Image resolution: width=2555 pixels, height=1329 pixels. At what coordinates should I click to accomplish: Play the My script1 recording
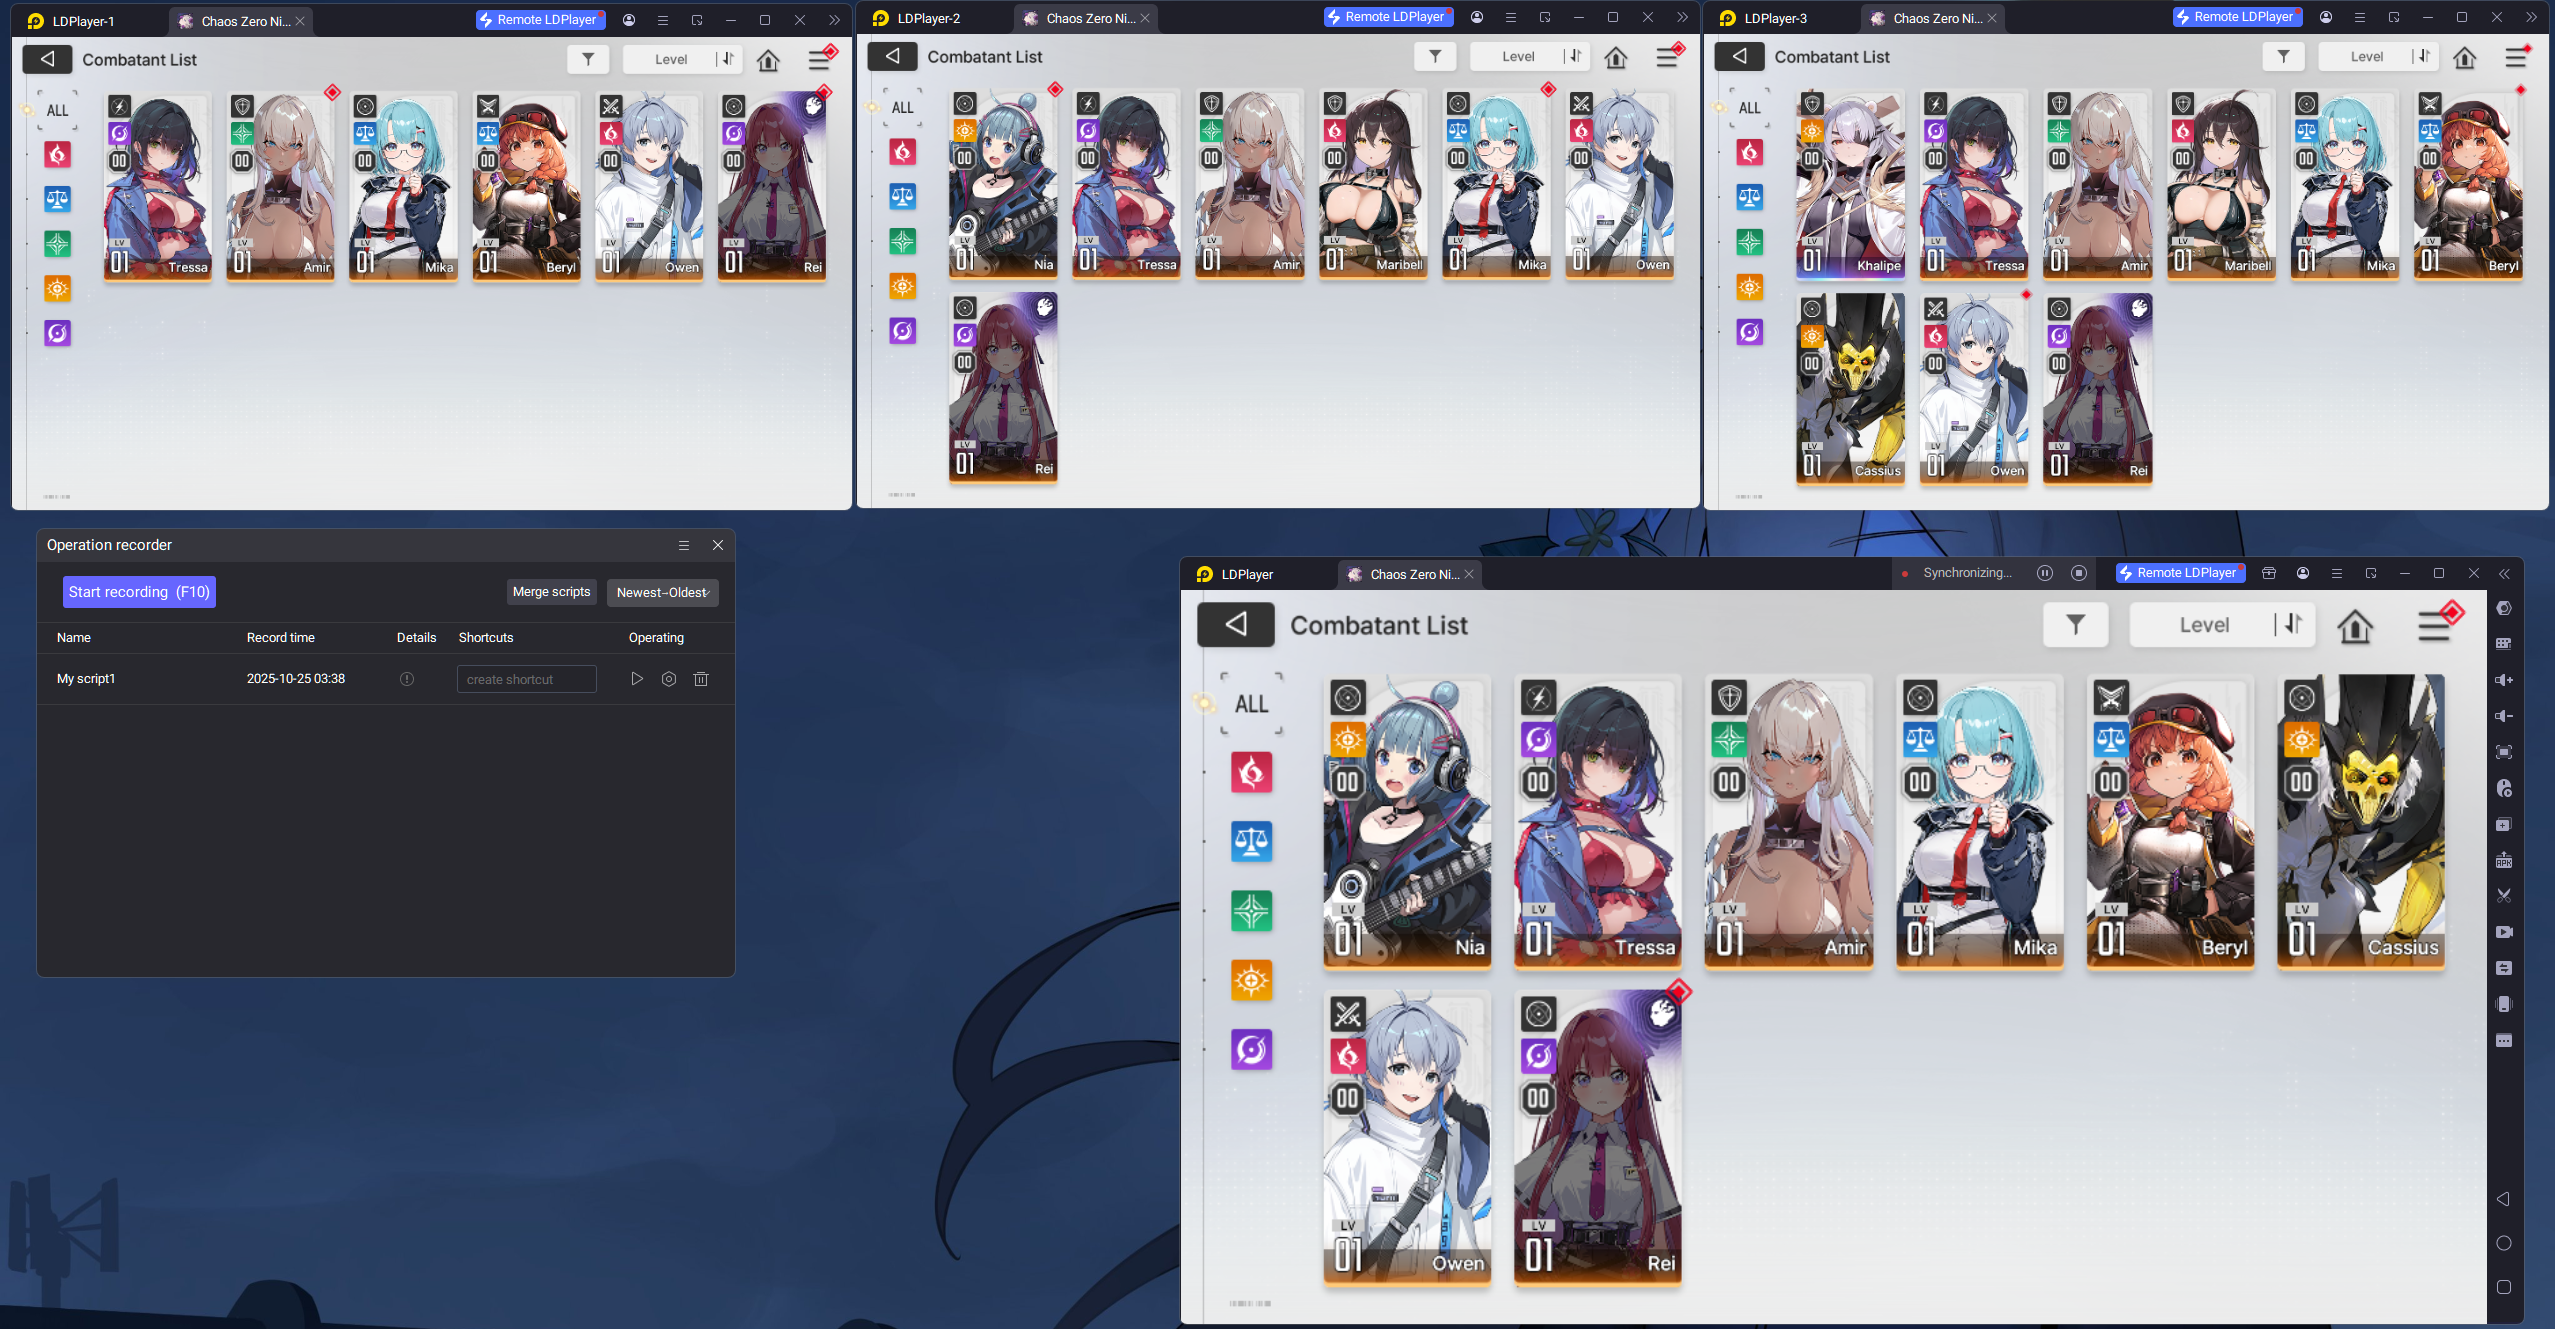pyautogui.click(x=637, y=679)
